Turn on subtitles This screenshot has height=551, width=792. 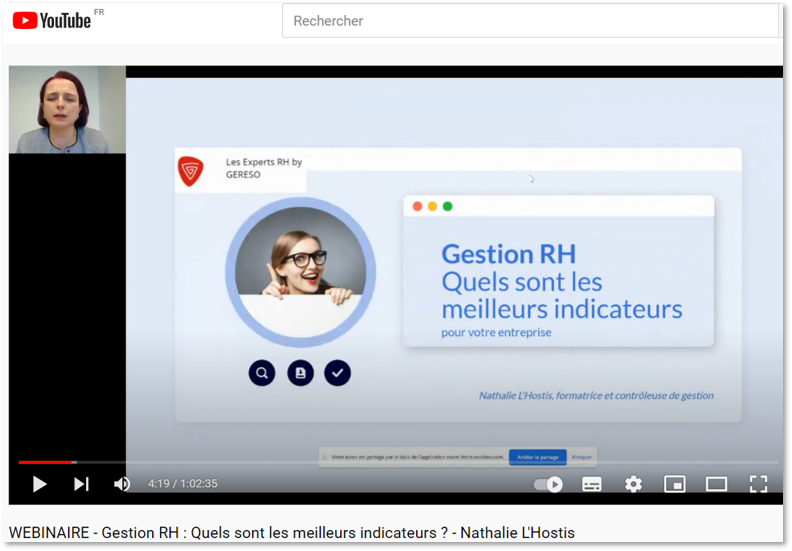tap(591, 484)
